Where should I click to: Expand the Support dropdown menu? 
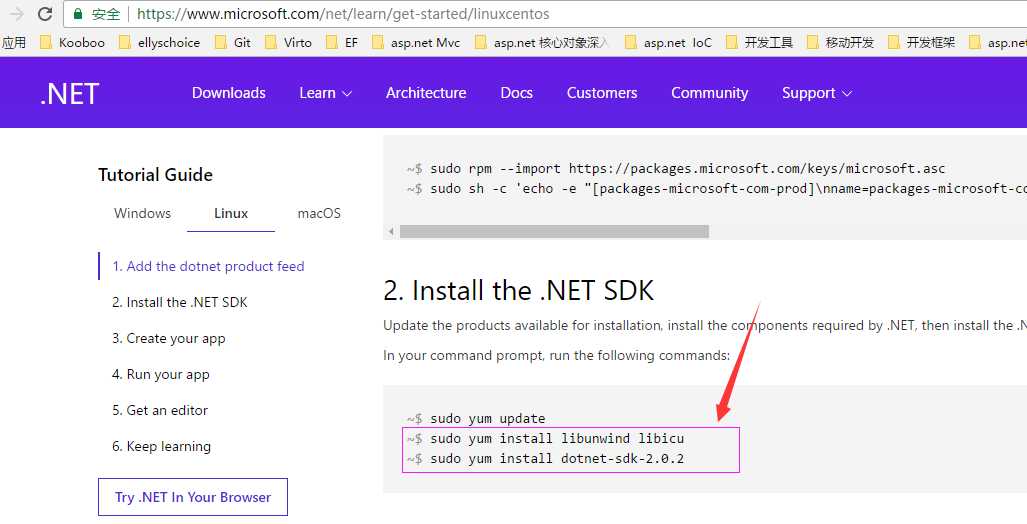pyautogui.click(x=817, y=93)
